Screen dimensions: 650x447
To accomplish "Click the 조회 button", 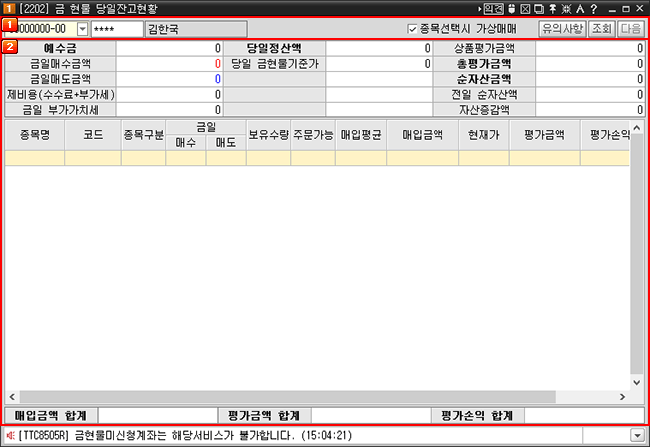I will (x=602, y=29).
